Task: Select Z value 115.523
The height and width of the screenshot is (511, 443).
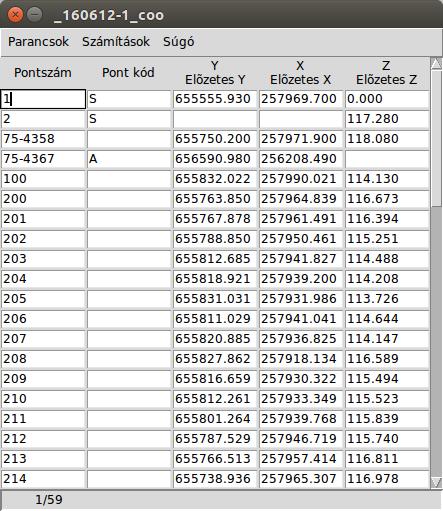Action: pos(387,399)
